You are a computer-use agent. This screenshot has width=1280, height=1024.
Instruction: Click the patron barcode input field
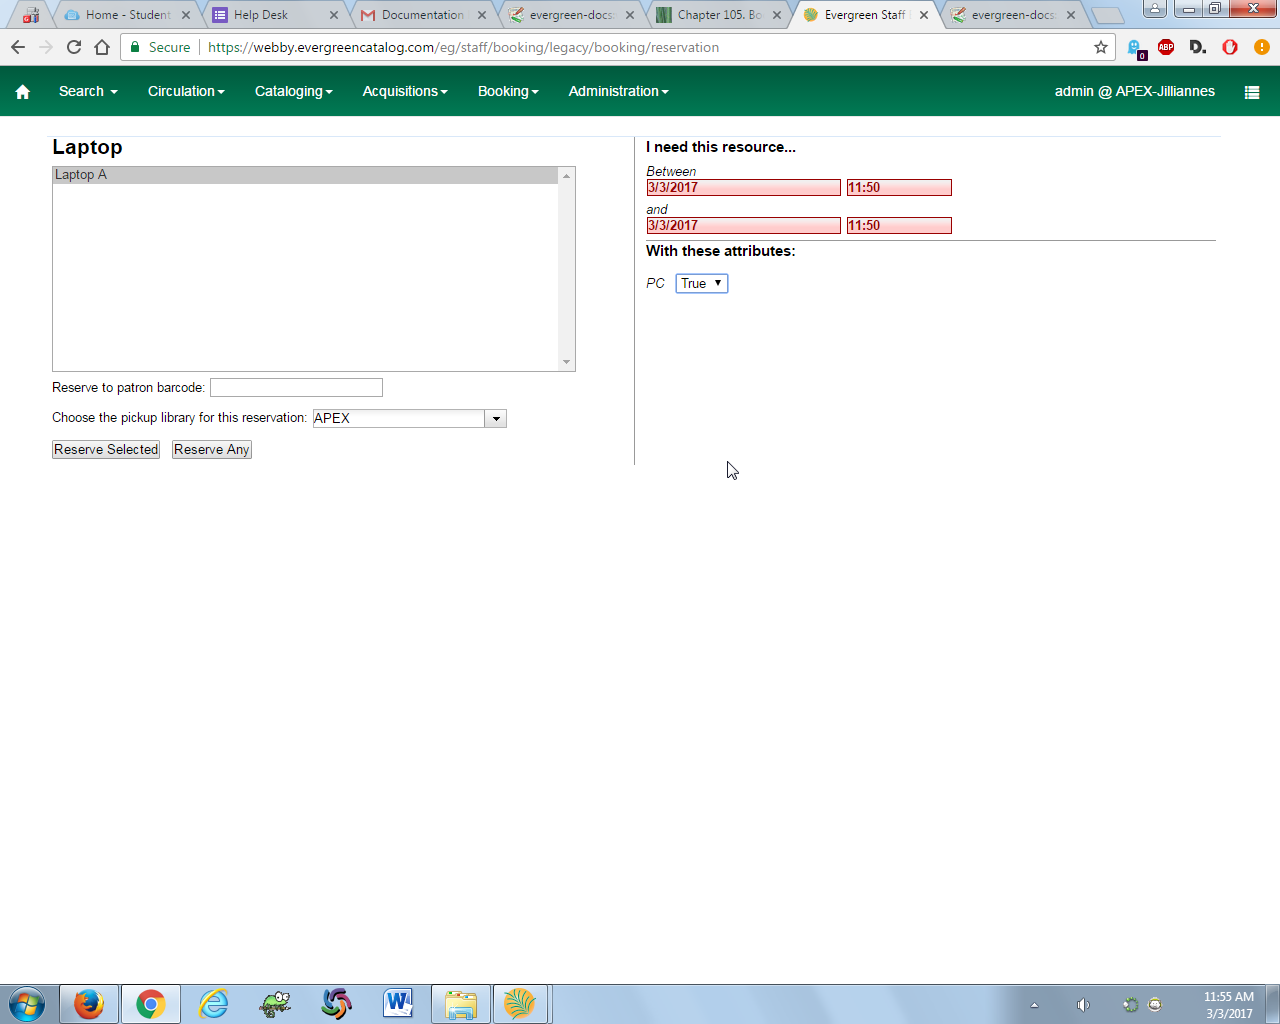(x=296, y=388)
